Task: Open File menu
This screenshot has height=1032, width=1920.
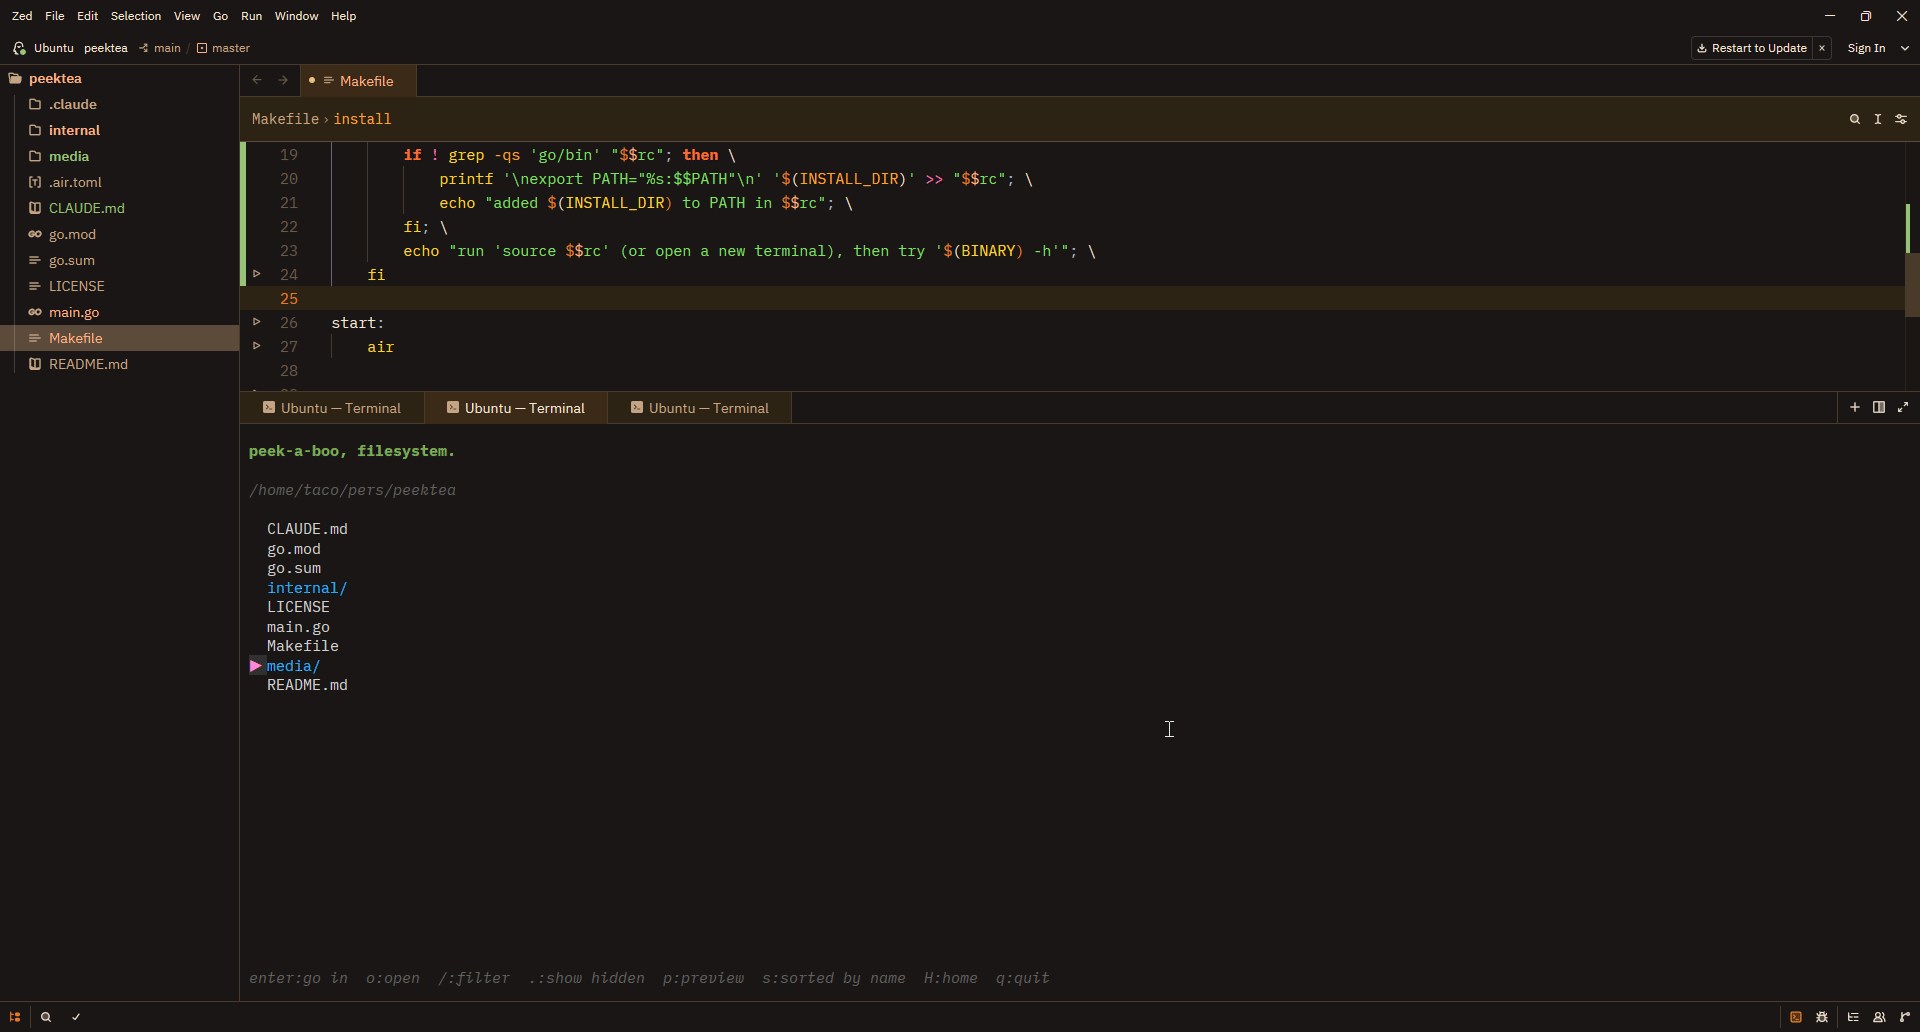Action: click(x=55, y=16)
